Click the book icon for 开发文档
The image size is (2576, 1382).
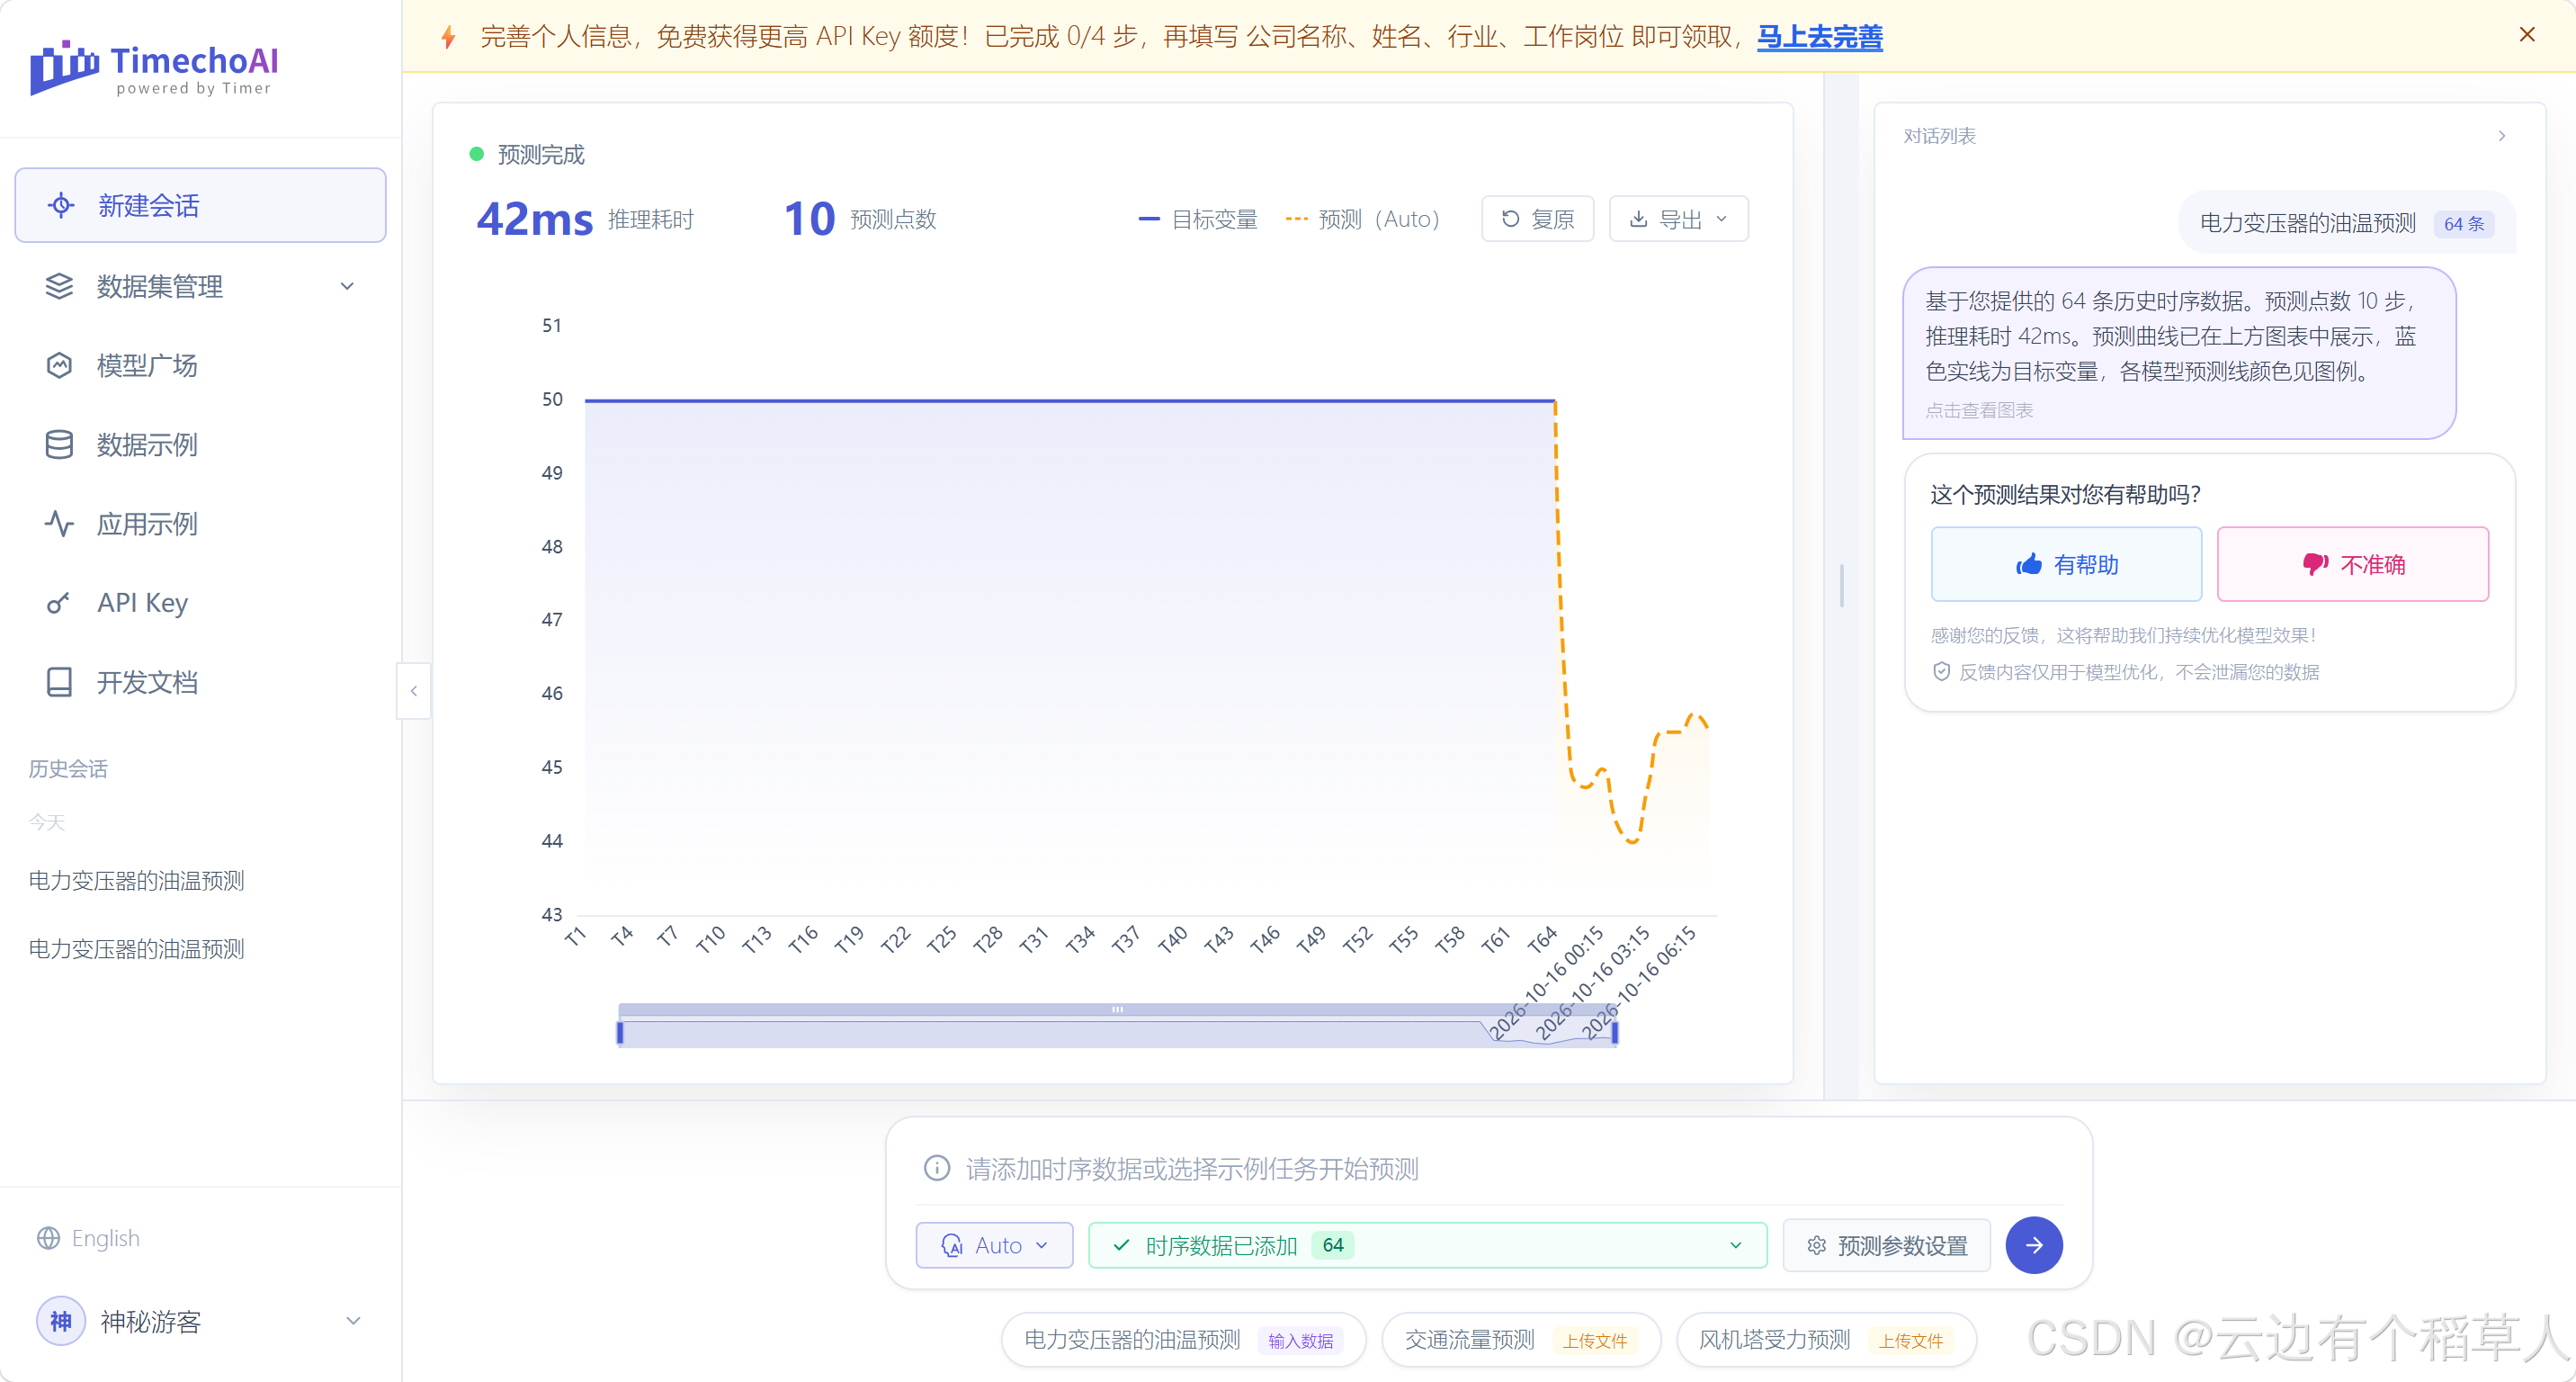pyautogui.click(x=59, y=682)
